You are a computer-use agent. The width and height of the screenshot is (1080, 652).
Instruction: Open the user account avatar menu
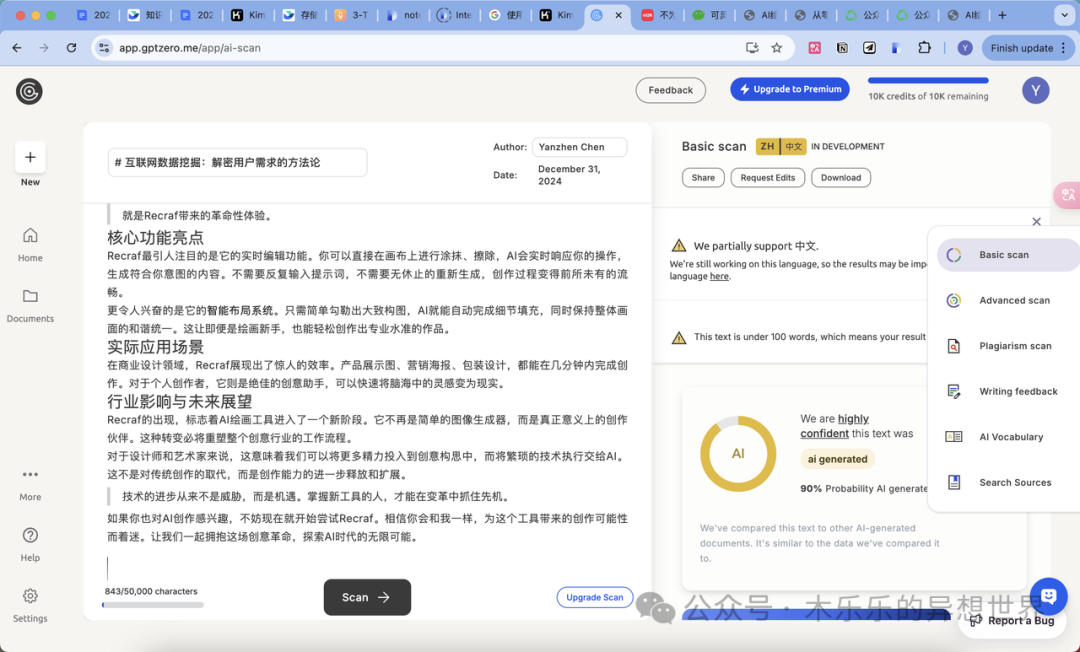point(1035,90)
